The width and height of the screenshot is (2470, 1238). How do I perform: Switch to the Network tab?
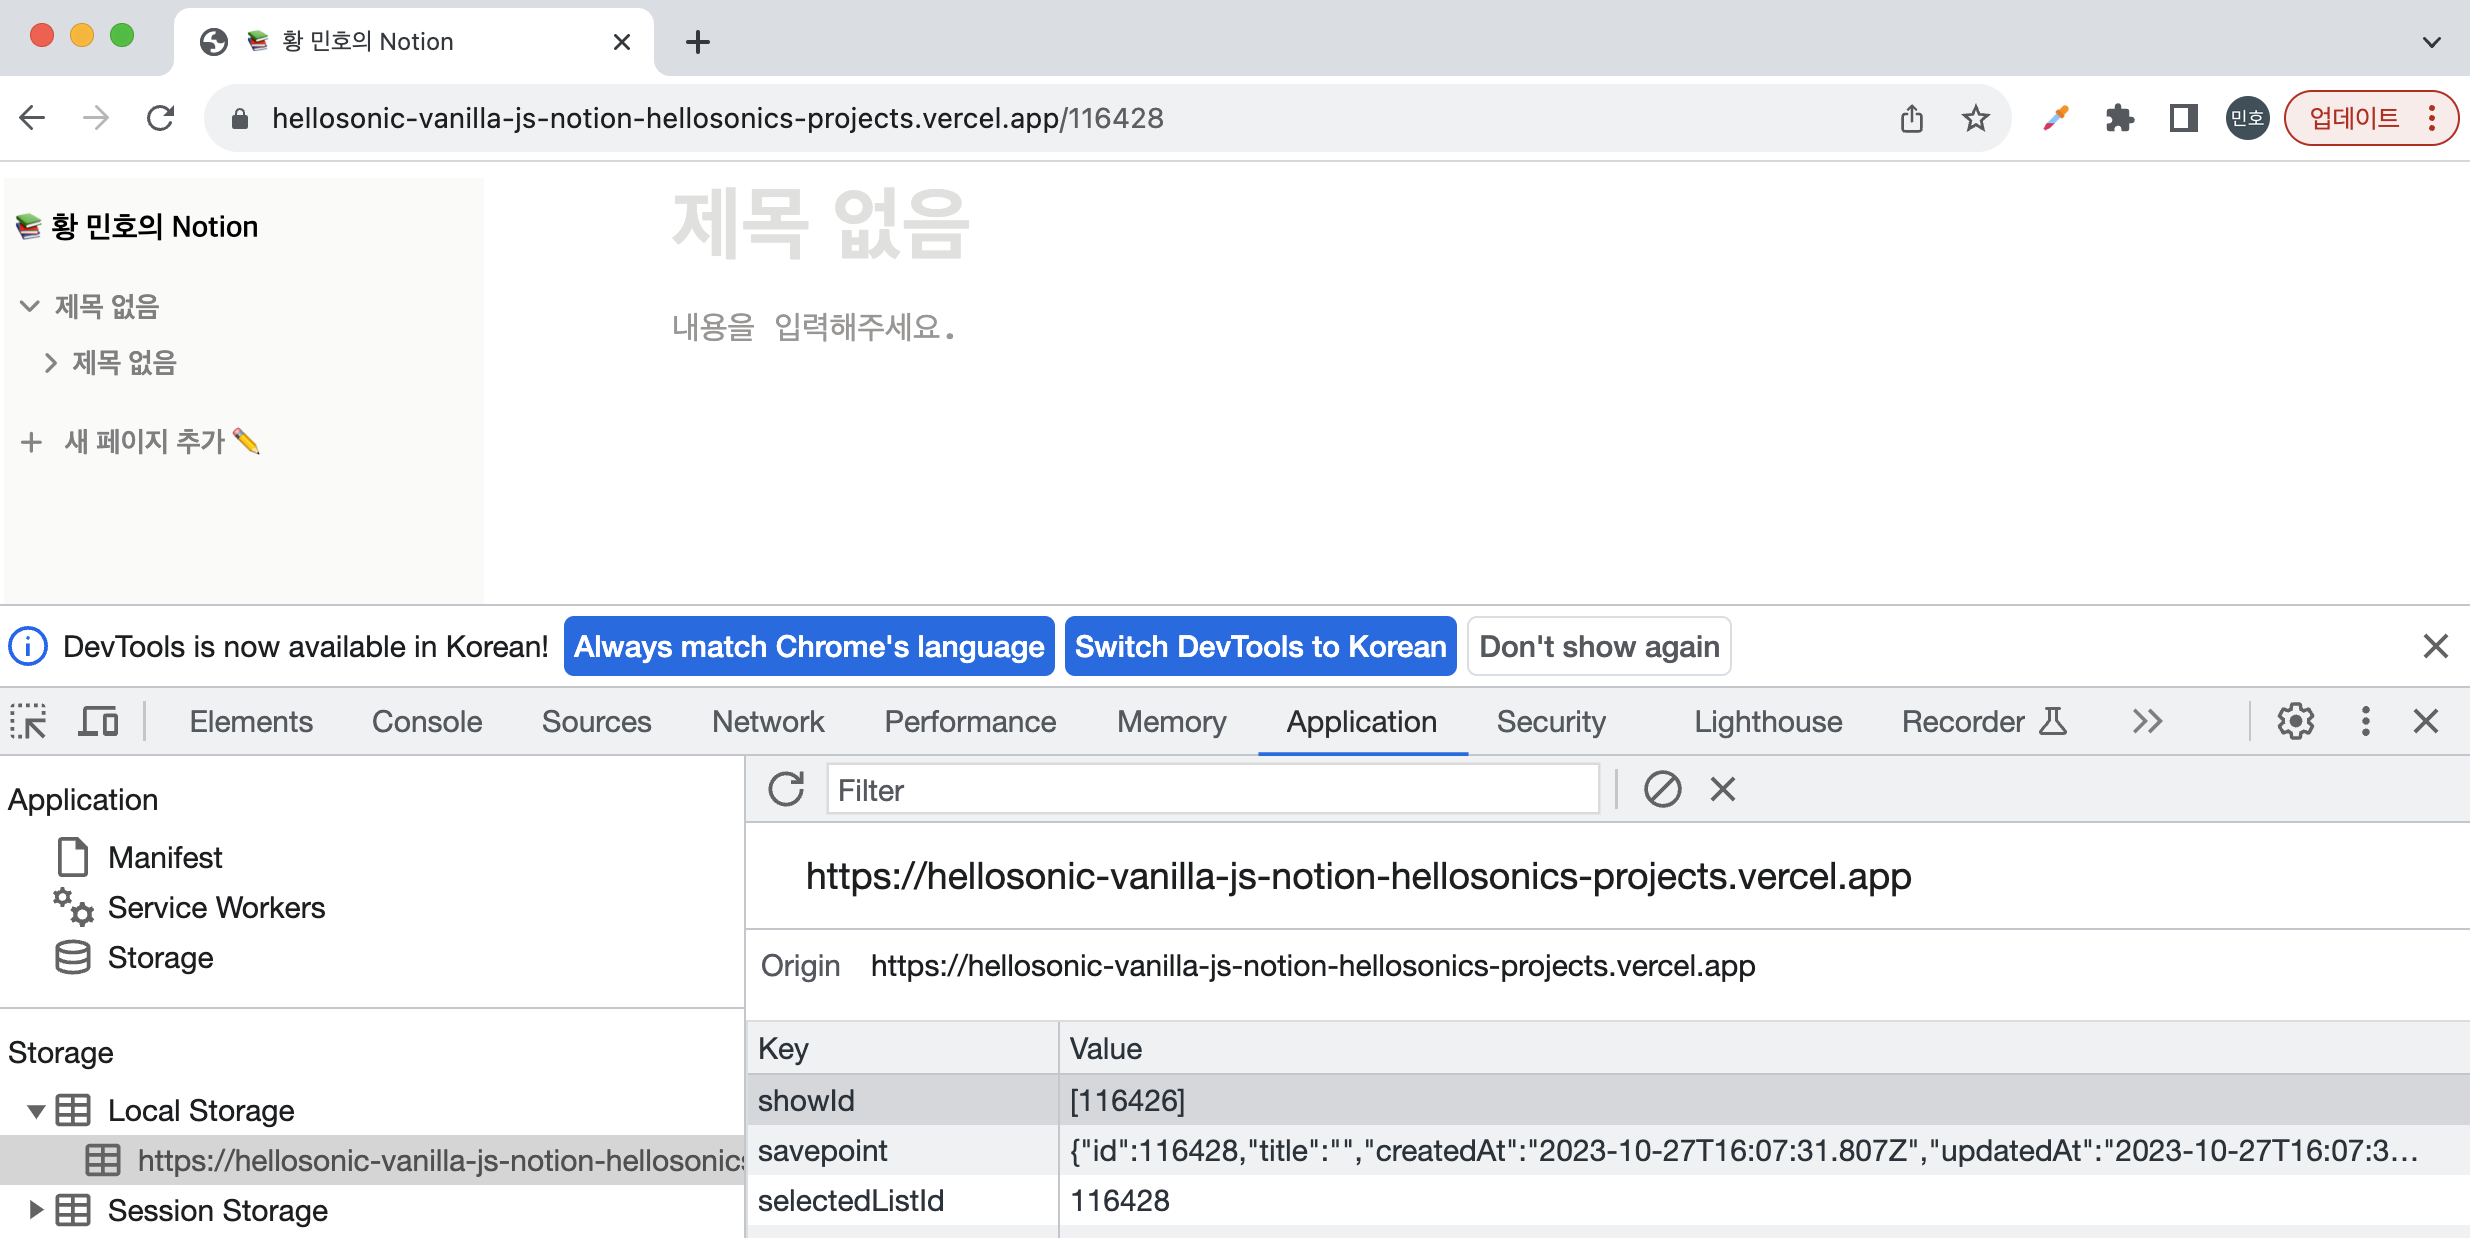pyautogui.click(x=767, y=721)
